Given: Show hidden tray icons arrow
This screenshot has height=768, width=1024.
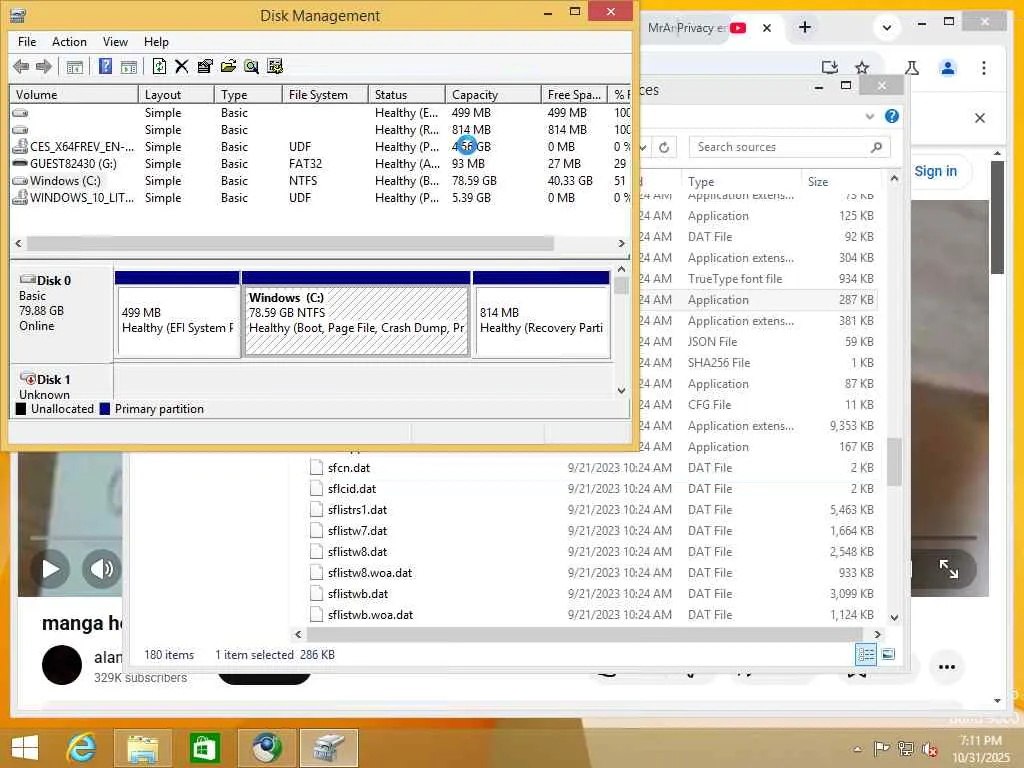Looking at the screenshot, I should pos(858,749).
